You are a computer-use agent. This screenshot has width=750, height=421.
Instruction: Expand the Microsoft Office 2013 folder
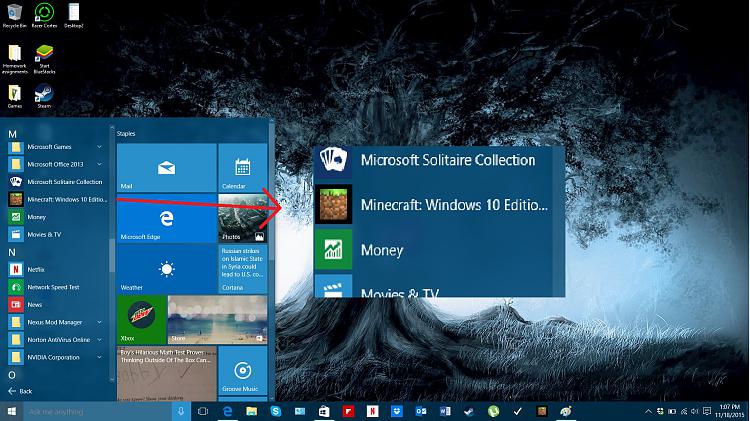click(x=56, y=164)
